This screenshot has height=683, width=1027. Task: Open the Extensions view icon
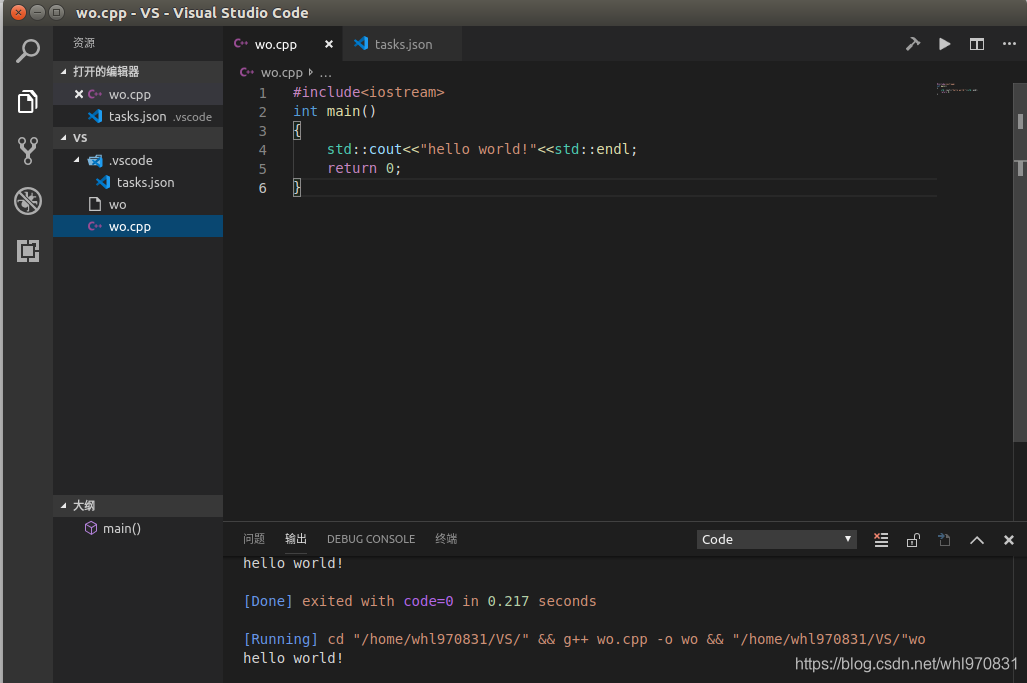(28, 251)
